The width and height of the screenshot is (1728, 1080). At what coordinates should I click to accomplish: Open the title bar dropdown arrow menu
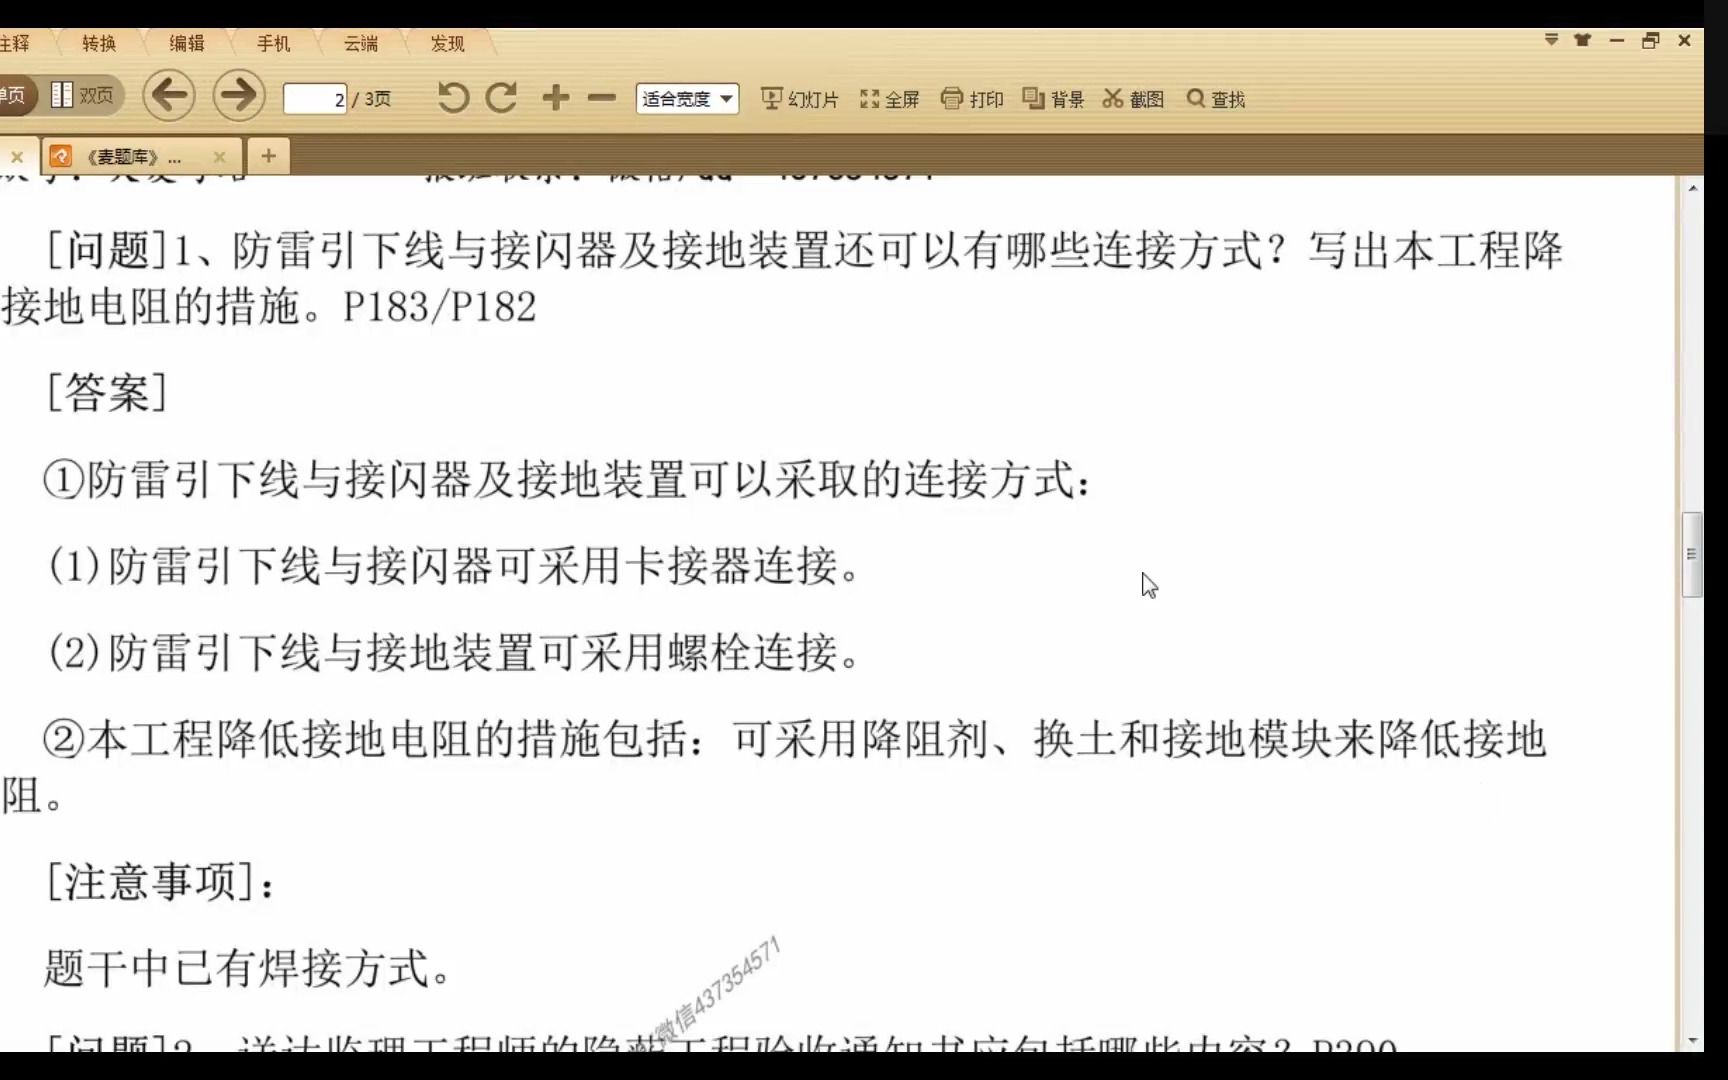coord(1550,40)
